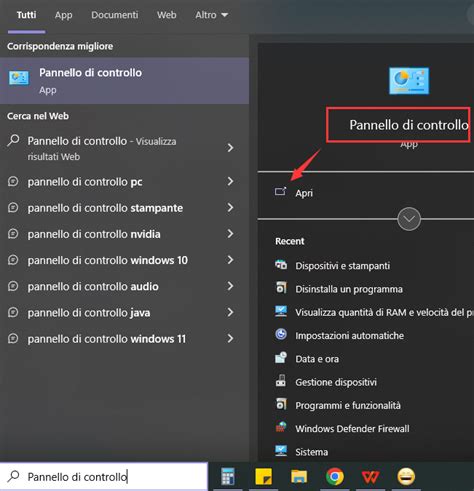The width and height of the screenshot is (474, 491).
Task: Click 'Pannello di controllo' title in preview pane
Action: [409, 125]
